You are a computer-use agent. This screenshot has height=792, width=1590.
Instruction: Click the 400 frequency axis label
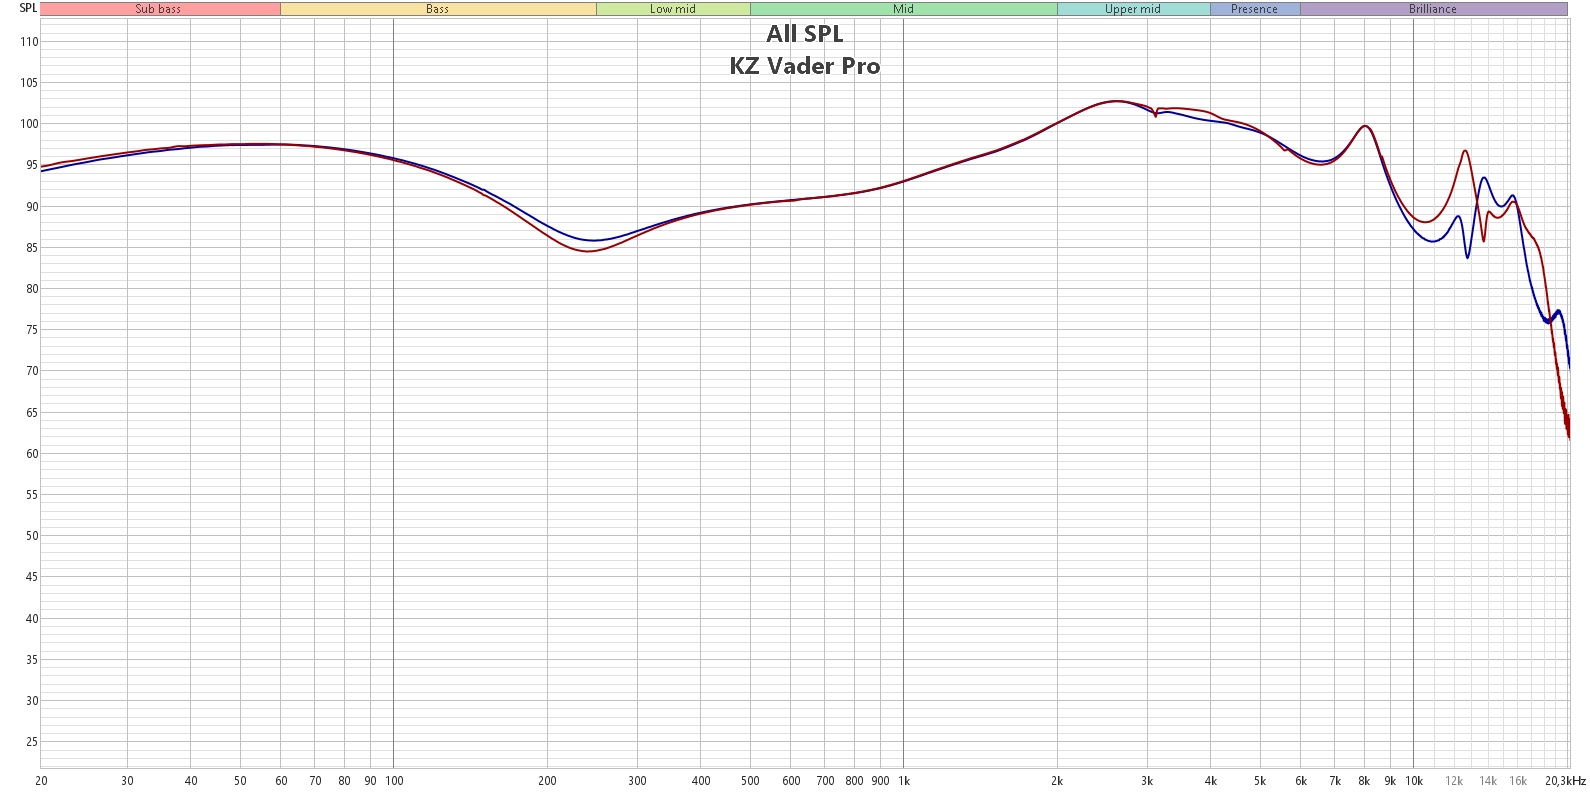pyautogui.click(x=701, y=781)
